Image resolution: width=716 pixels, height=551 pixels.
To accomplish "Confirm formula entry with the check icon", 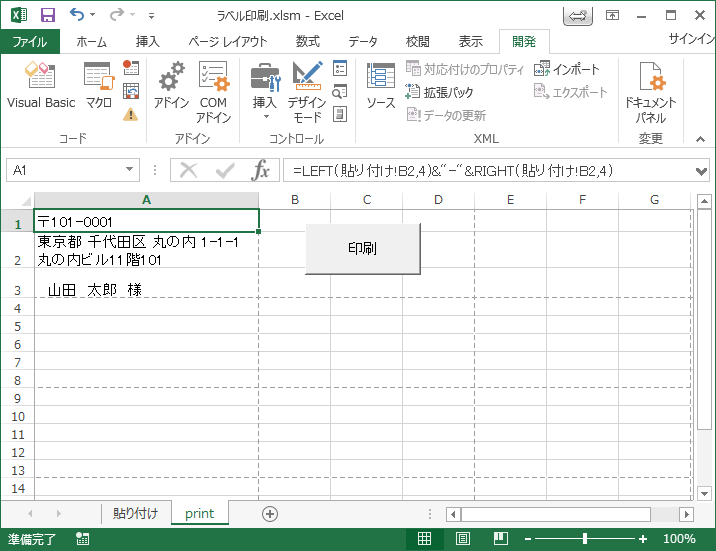I will click(225, 170).
